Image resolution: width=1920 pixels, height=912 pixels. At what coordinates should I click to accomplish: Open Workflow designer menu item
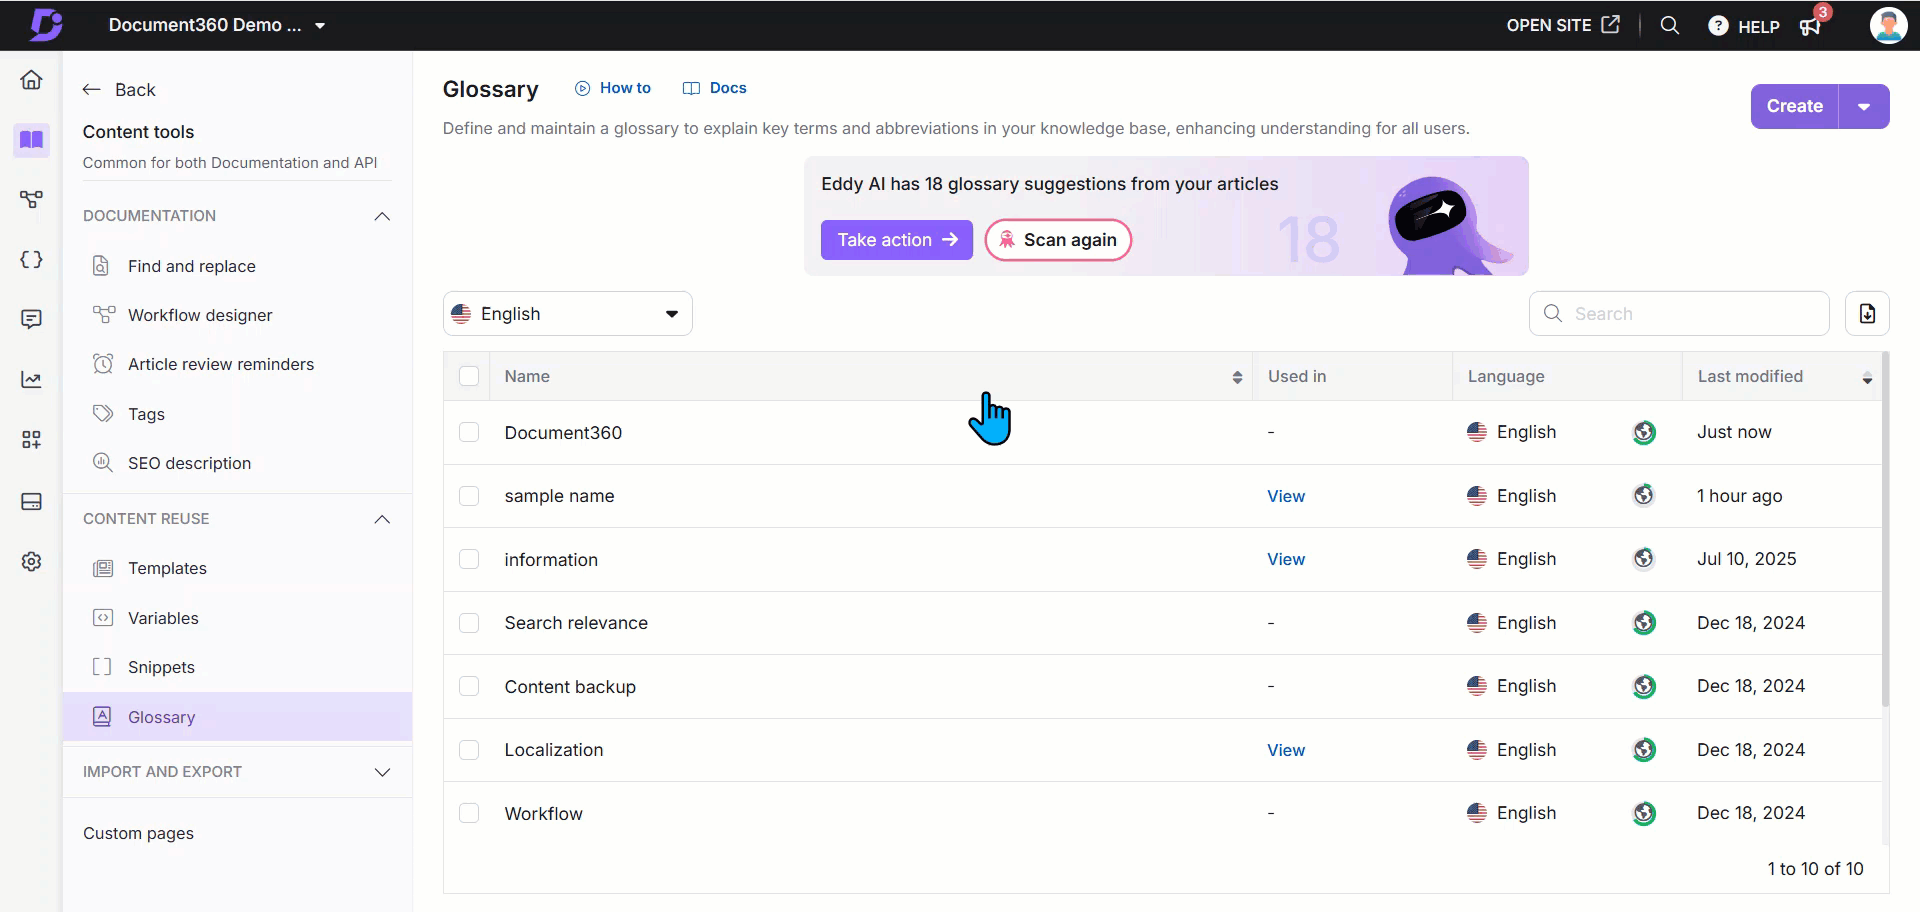tap(237, 315)
